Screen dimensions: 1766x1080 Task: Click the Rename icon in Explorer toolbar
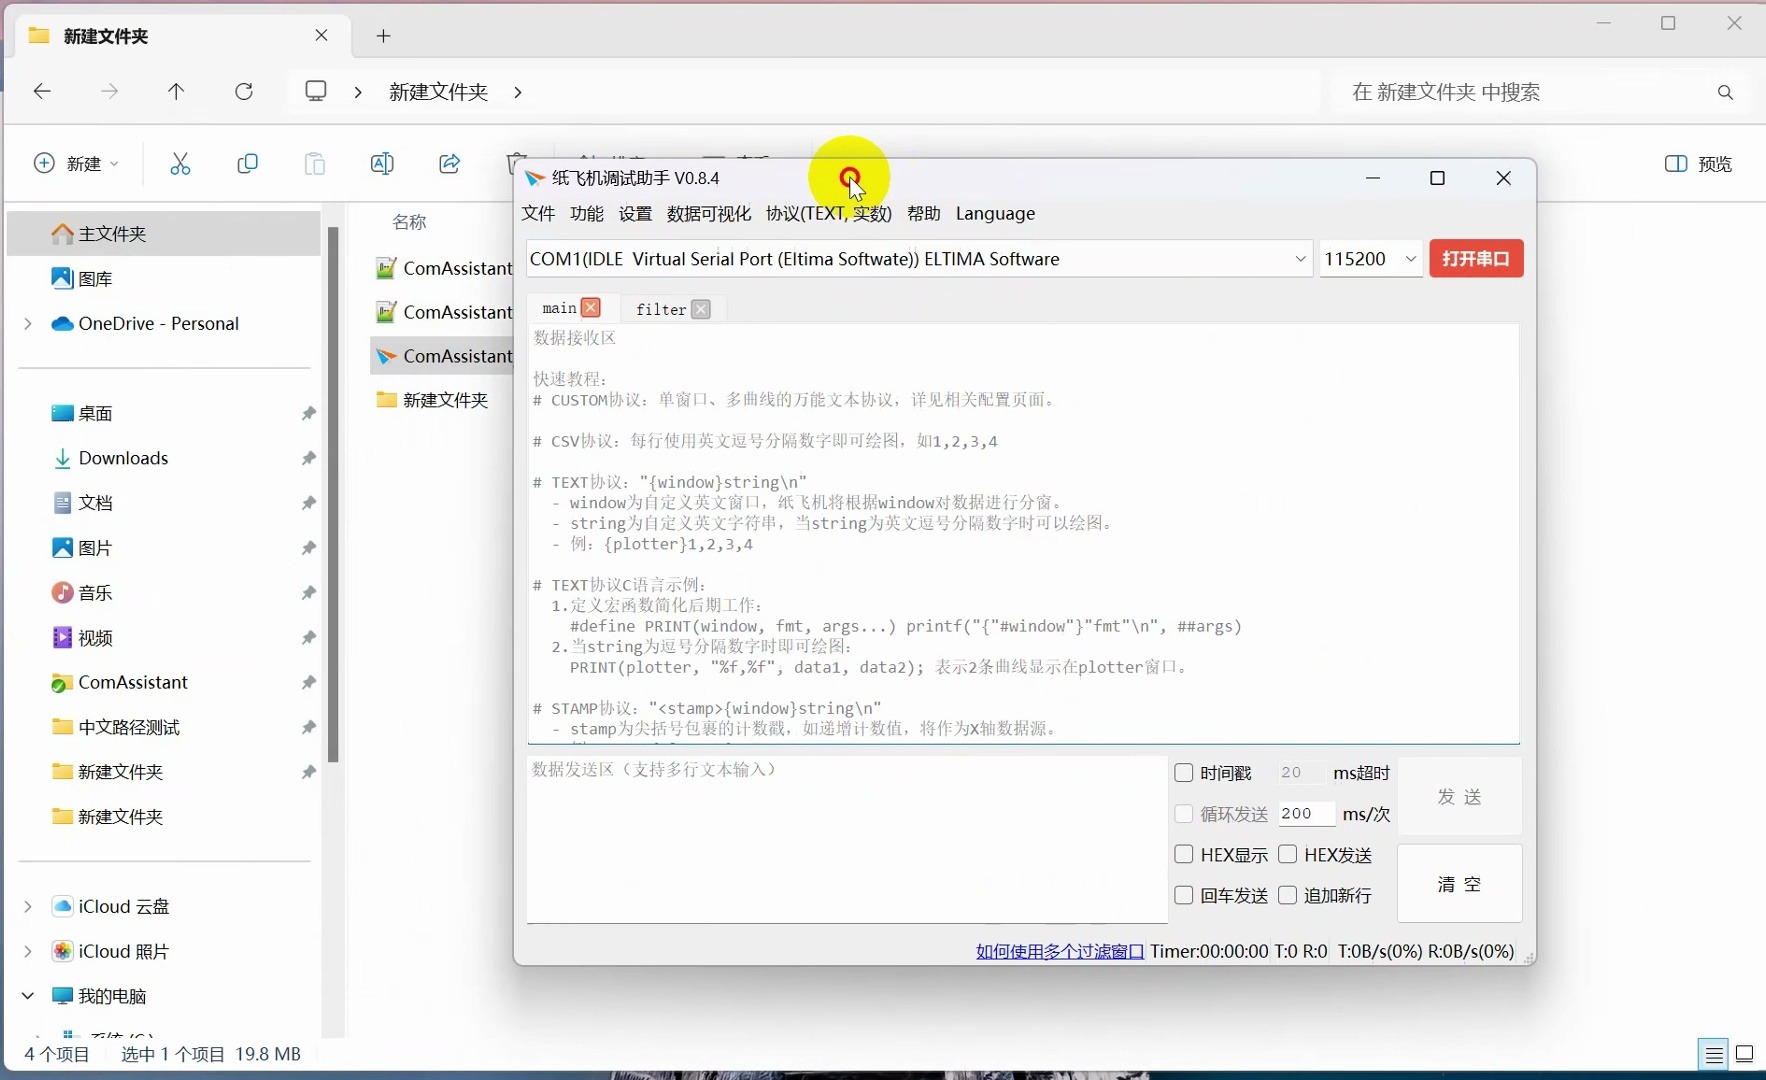pos(382,163)
